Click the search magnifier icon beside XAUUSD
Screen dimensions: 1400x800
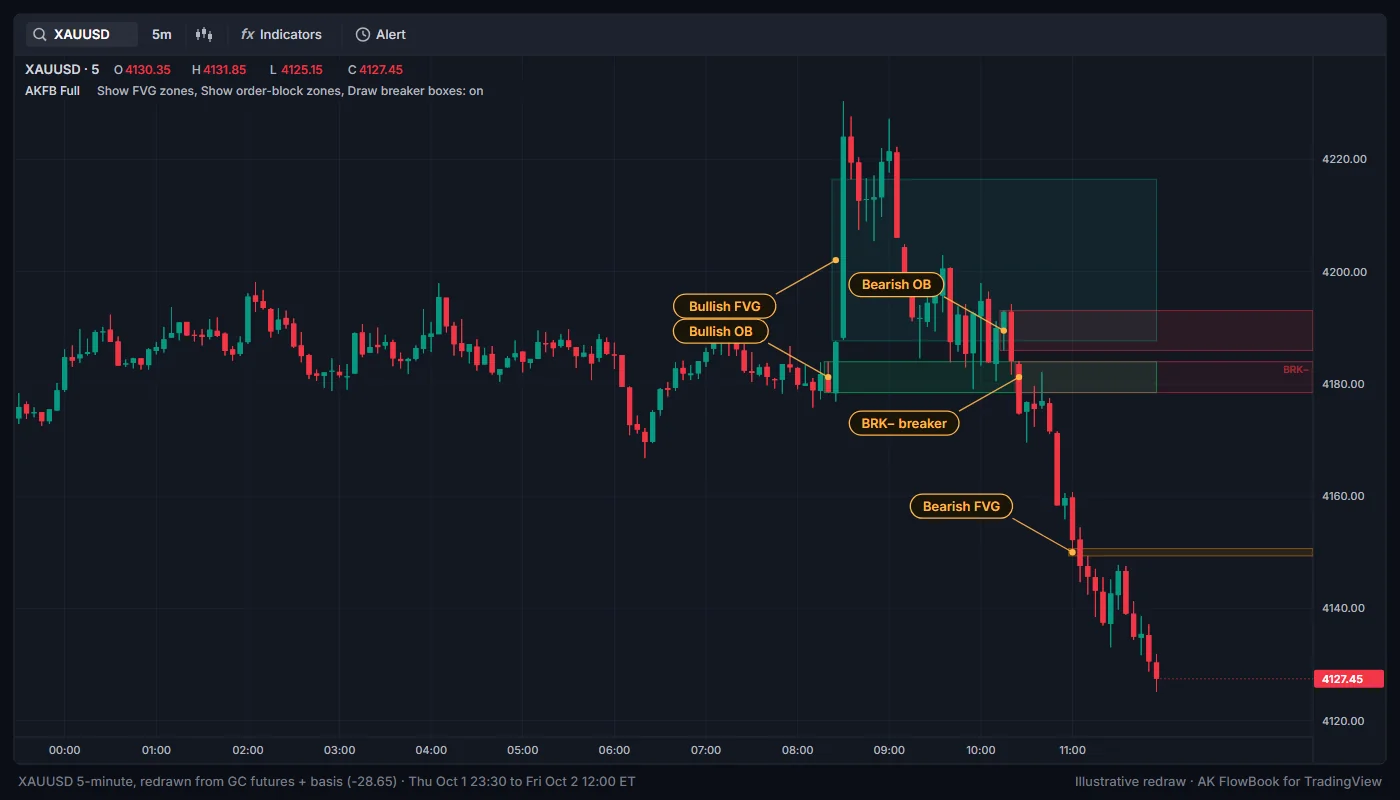point(40,34)
